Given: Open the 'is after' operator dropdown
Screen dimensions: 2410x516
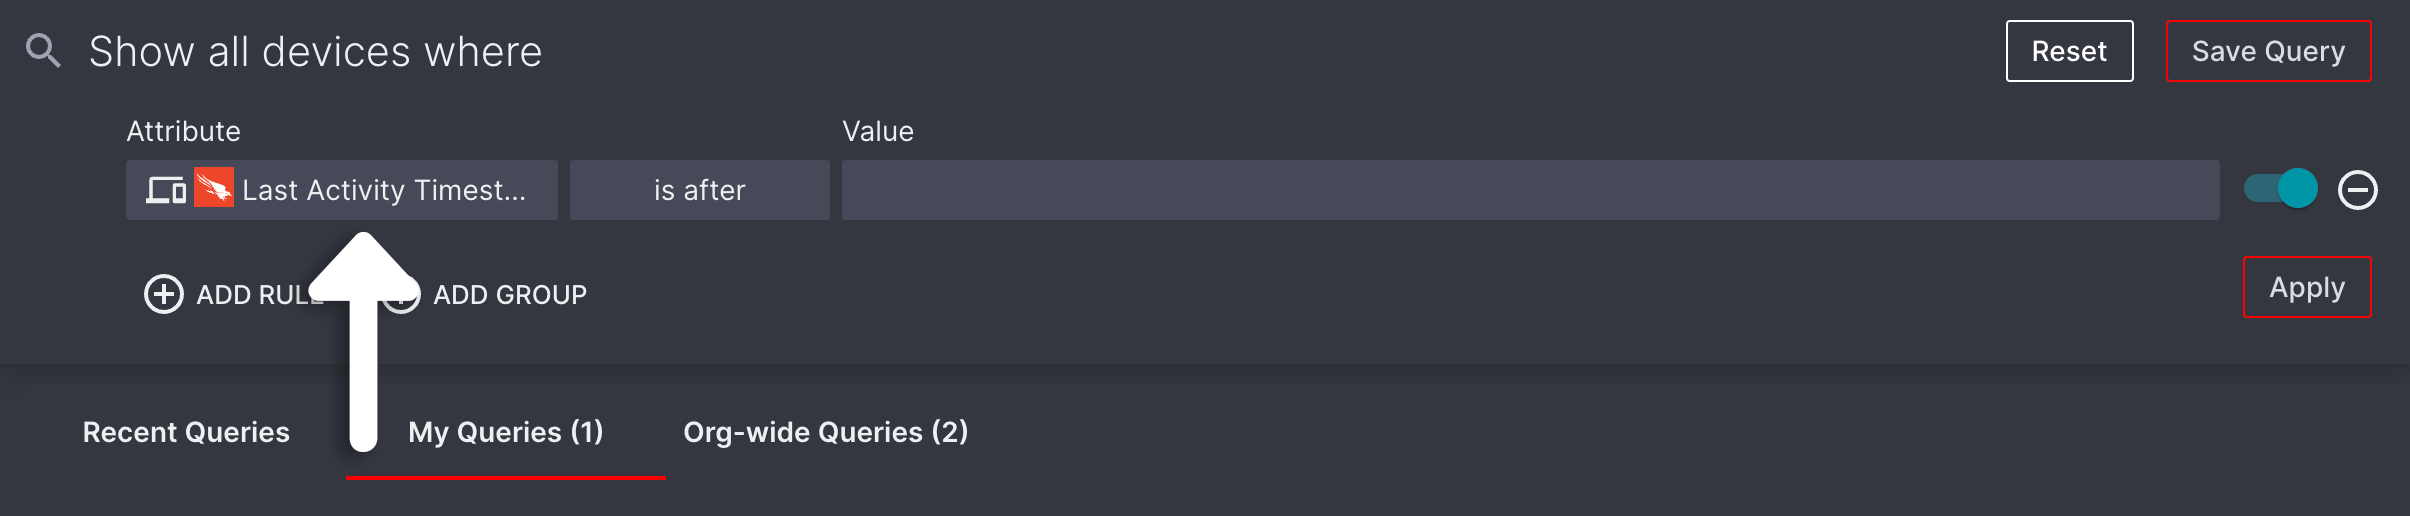Looking at the screenshot, I should (700, 190).
